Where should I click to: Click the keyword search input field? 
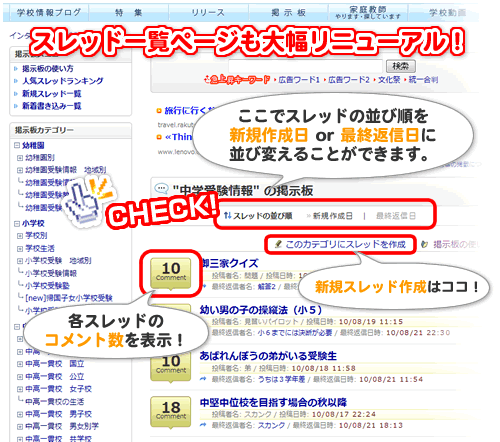305,66
